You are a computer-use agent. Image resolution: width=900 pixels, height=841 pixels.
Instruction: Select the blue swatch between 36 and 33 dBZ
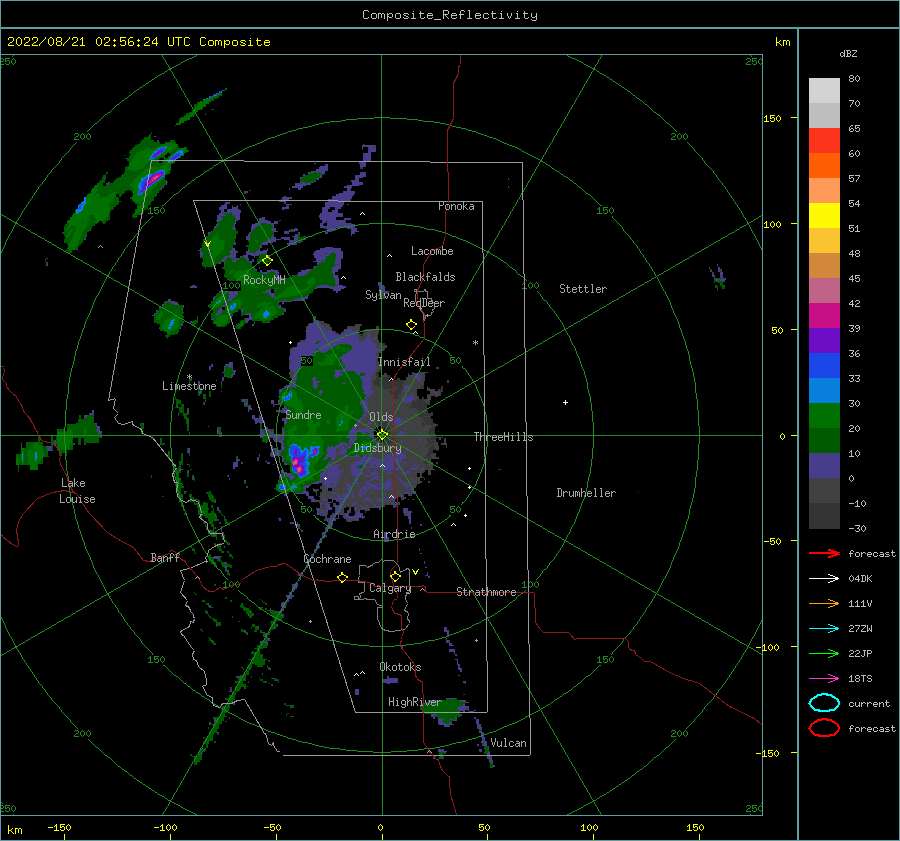coord(824,366)
